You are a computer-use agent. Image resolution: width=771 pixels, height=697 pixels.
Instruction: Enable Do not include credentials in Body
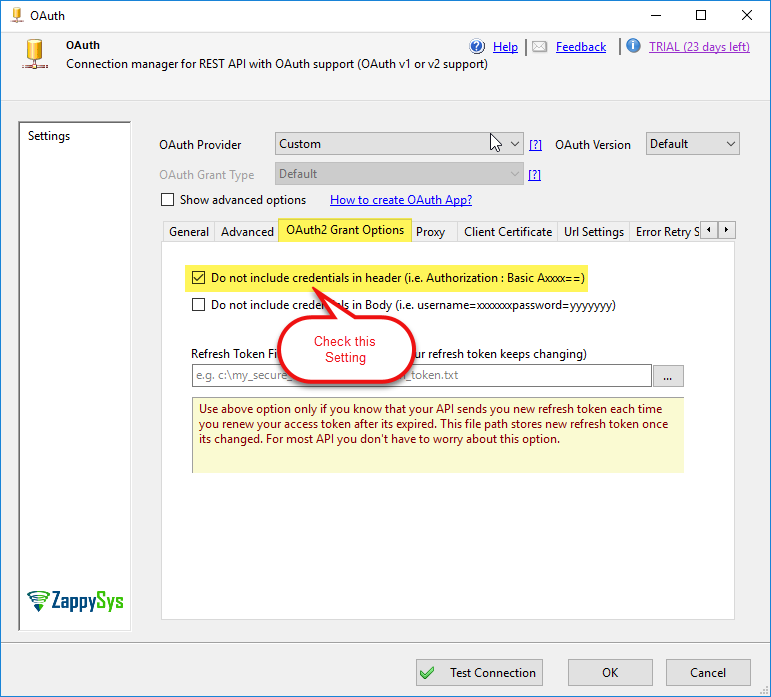tap(198, 305)
